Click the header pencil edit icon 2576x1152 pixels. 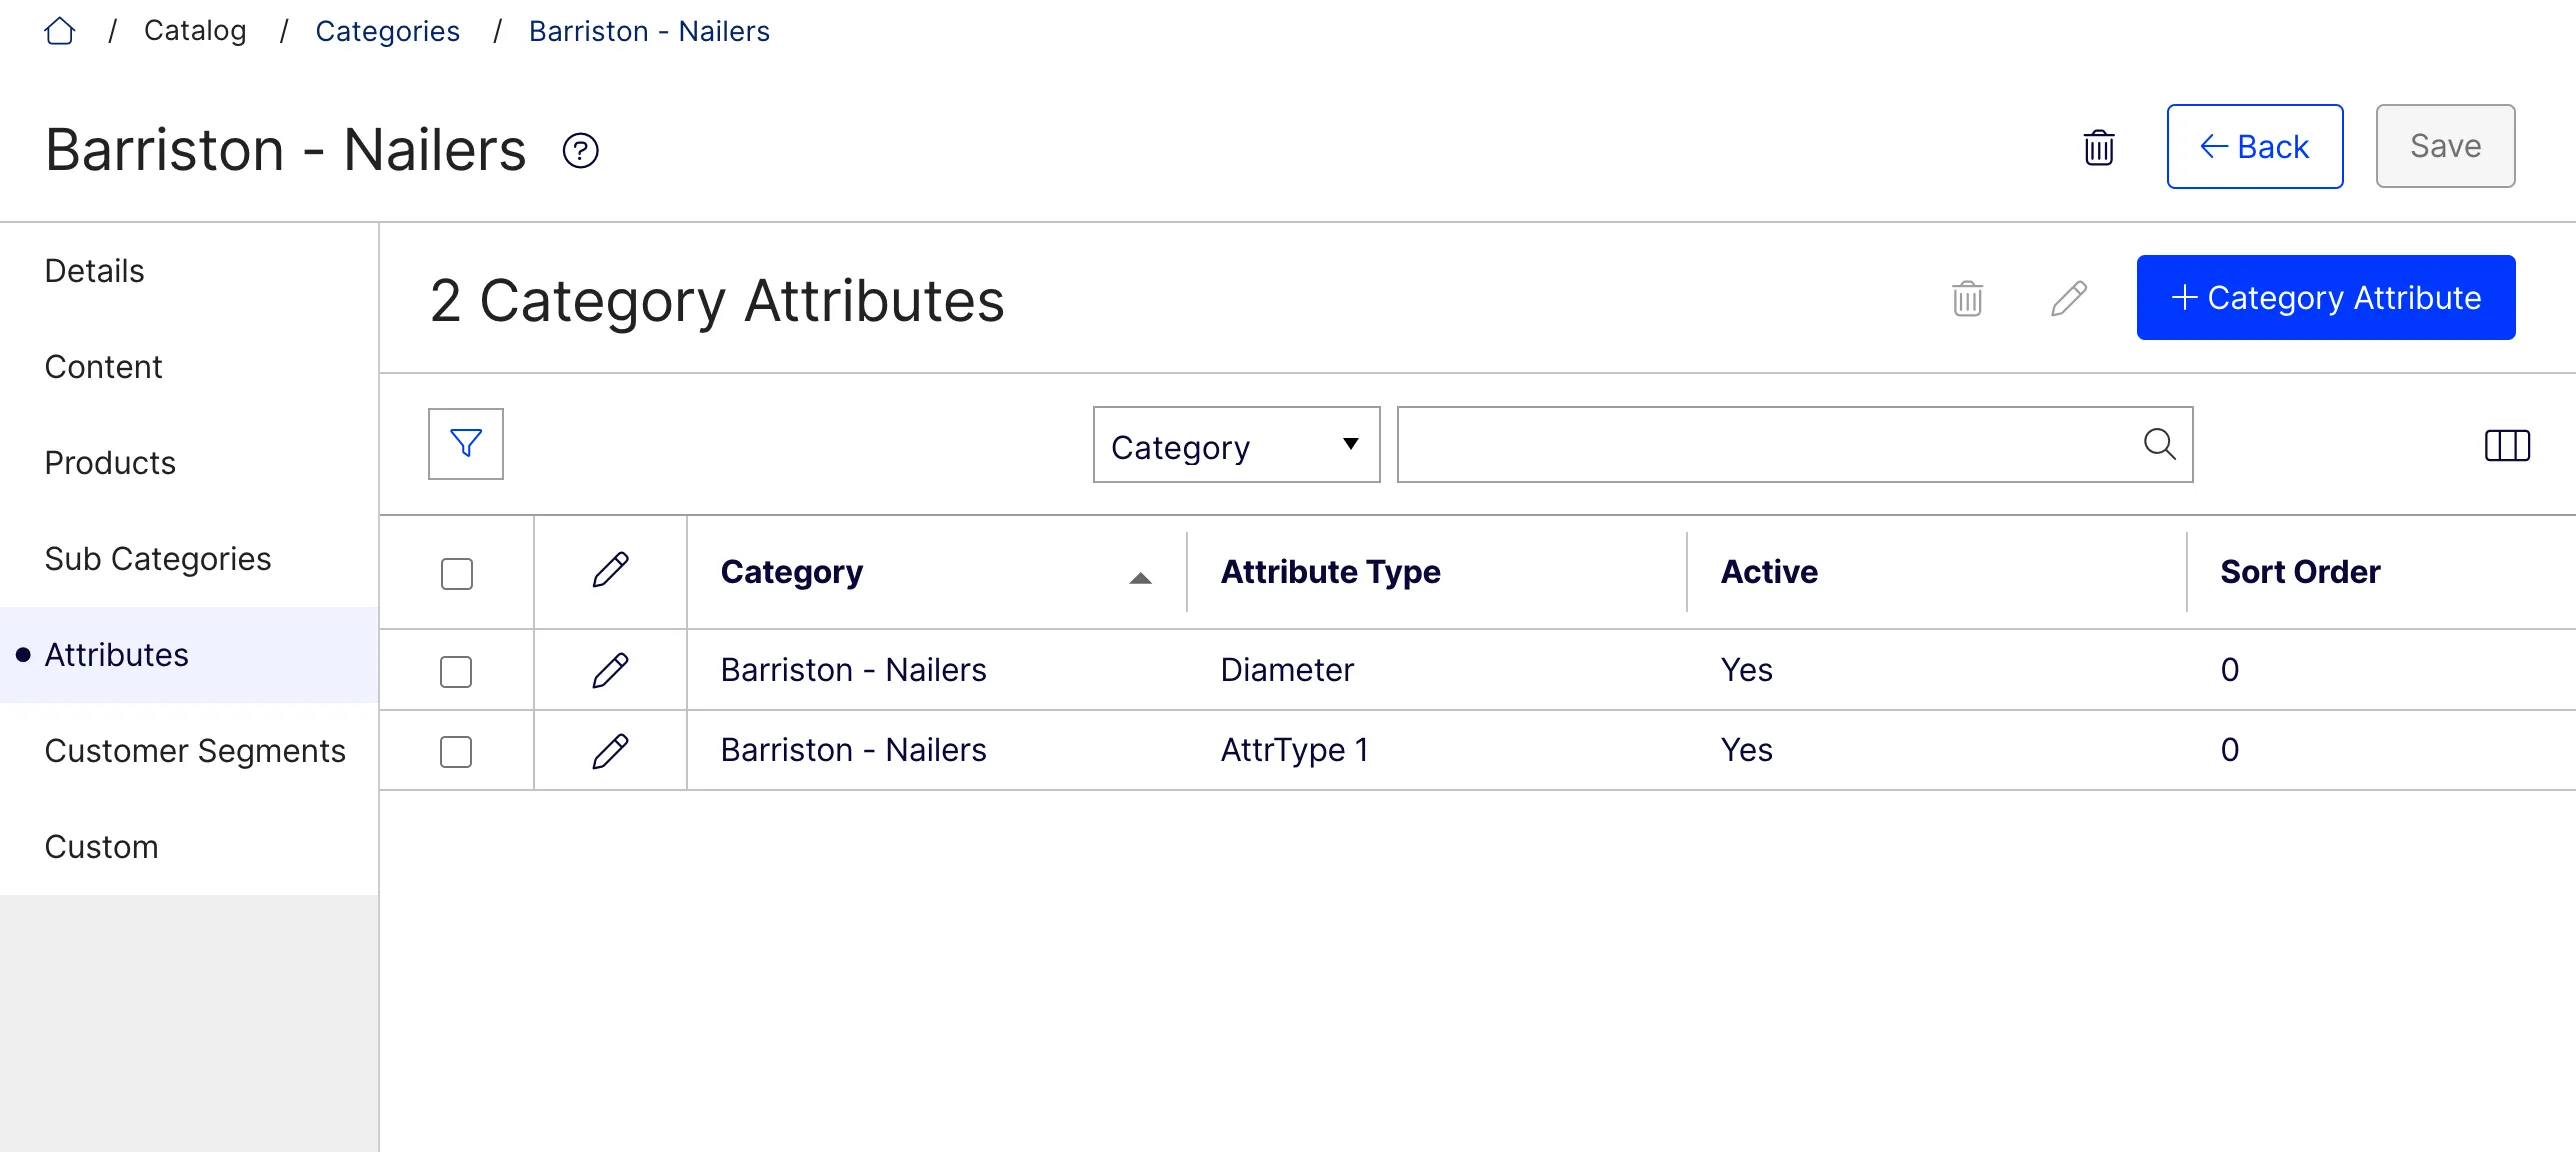coord(610,571)
